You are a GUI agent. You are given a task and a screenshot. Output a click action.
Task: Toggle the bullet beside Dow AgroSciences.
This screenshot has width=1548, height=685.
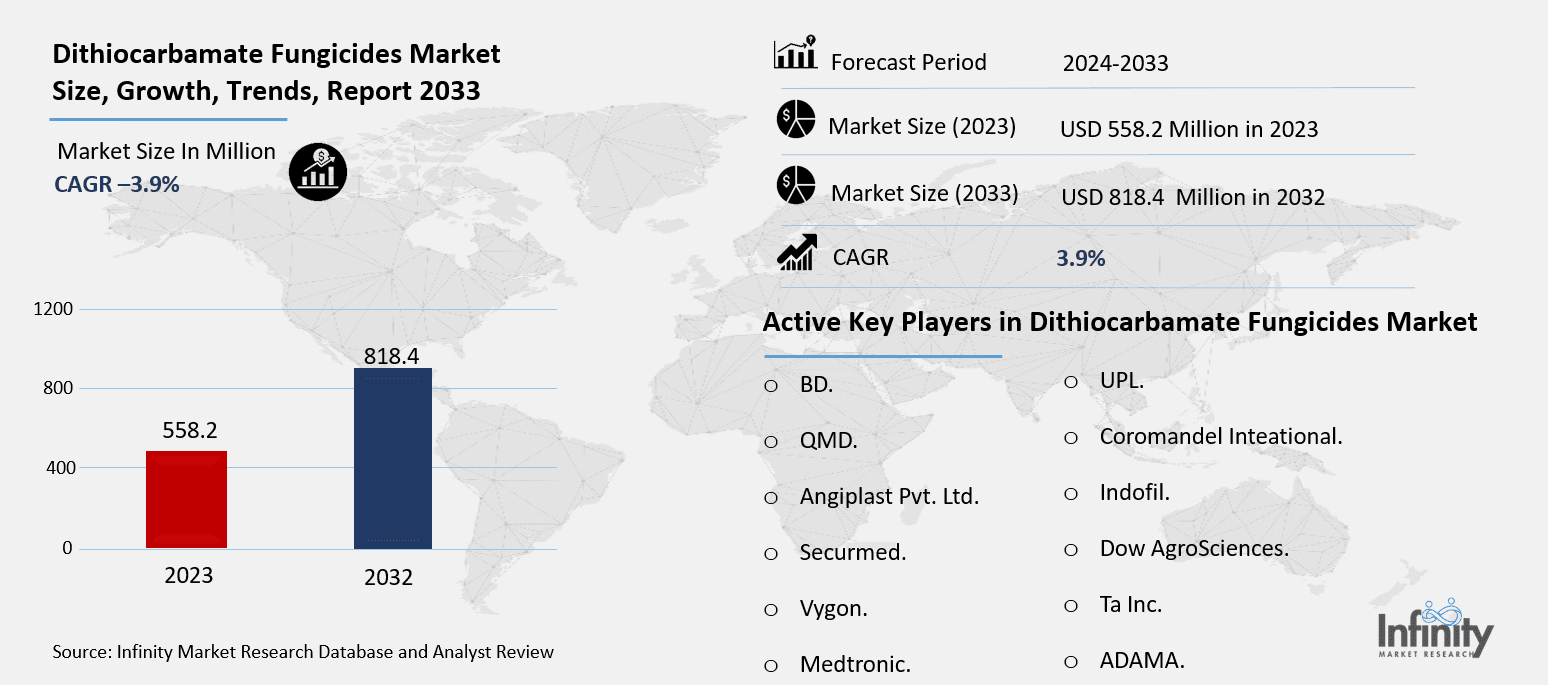click(1071, 549)
